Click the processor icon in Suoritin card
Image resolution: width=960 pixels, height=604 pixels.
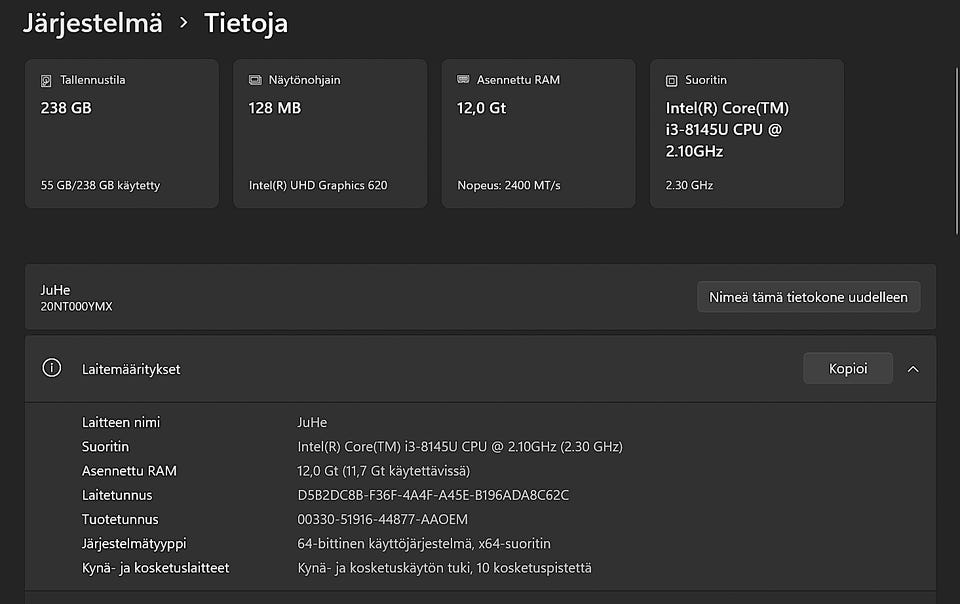point(671,80)
